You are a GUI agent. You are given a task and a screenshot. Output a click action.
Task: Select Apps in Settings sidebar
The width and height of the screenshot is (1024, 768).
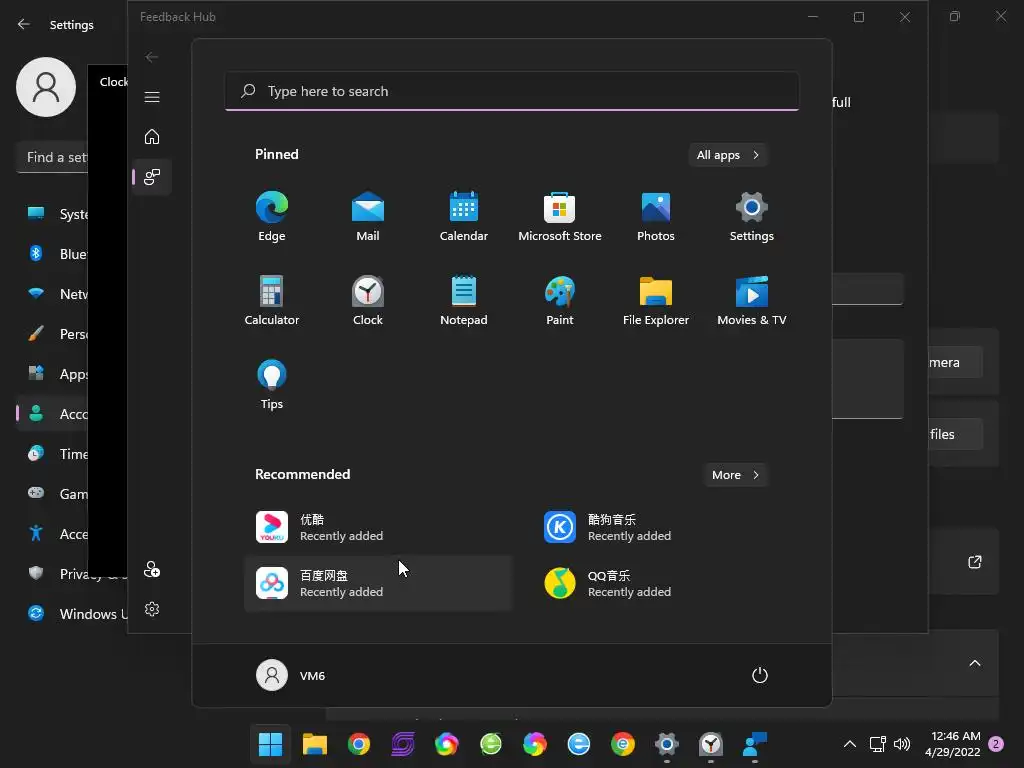click(x=52, y=374)
